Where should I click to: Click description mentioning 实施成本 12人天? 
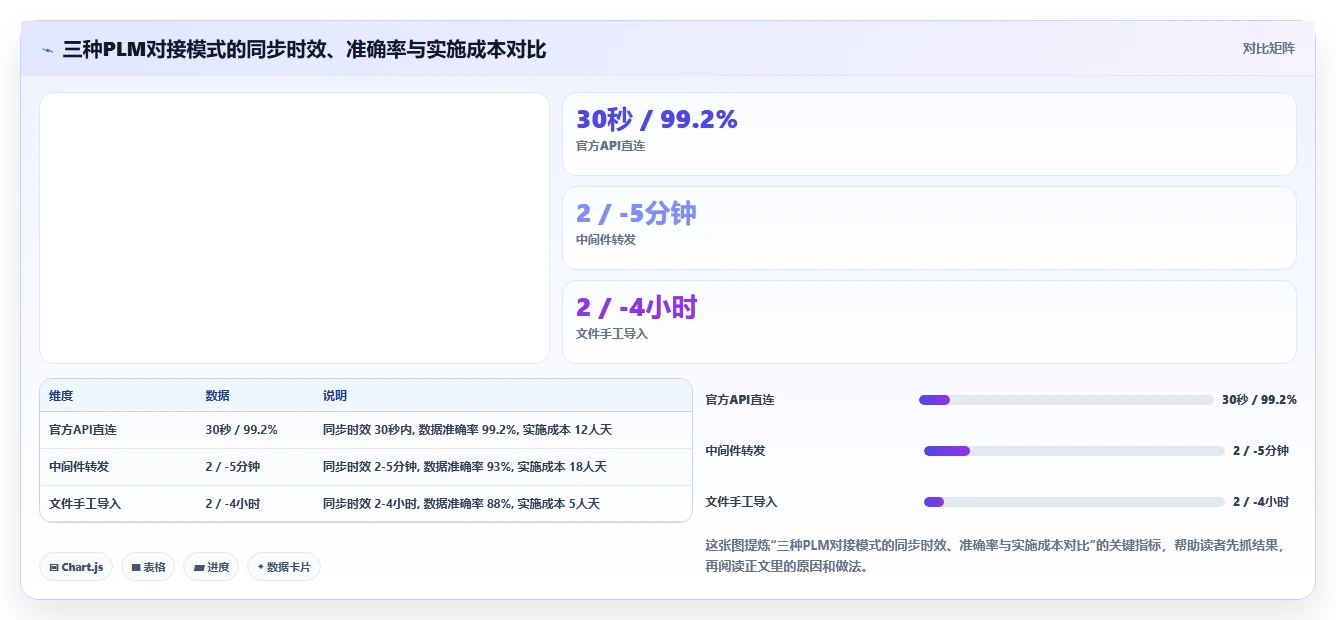467,430
